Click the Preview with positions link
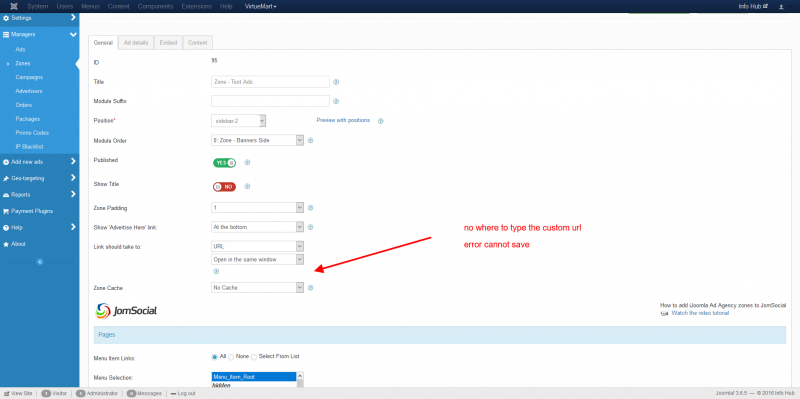The height and width of the screenshot is (399, 800). (x=343, y=120)
